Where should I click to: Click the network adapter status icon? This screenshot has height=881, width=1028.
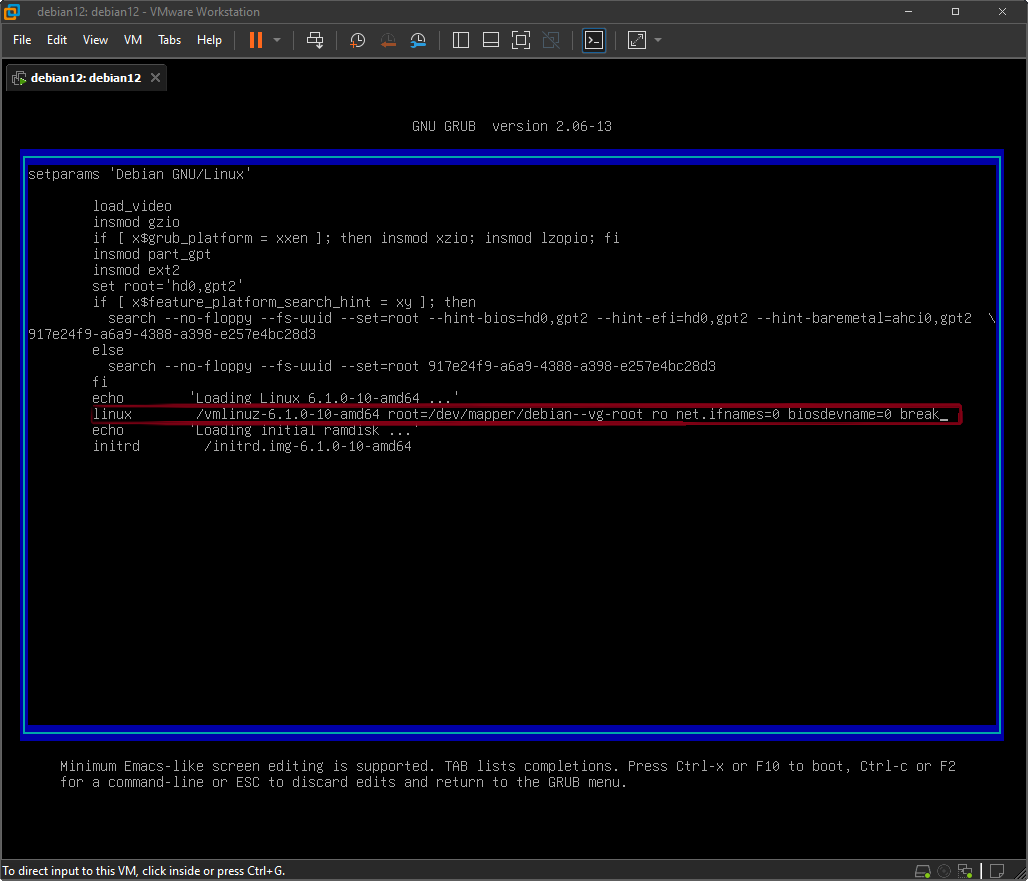pos(965,871)
